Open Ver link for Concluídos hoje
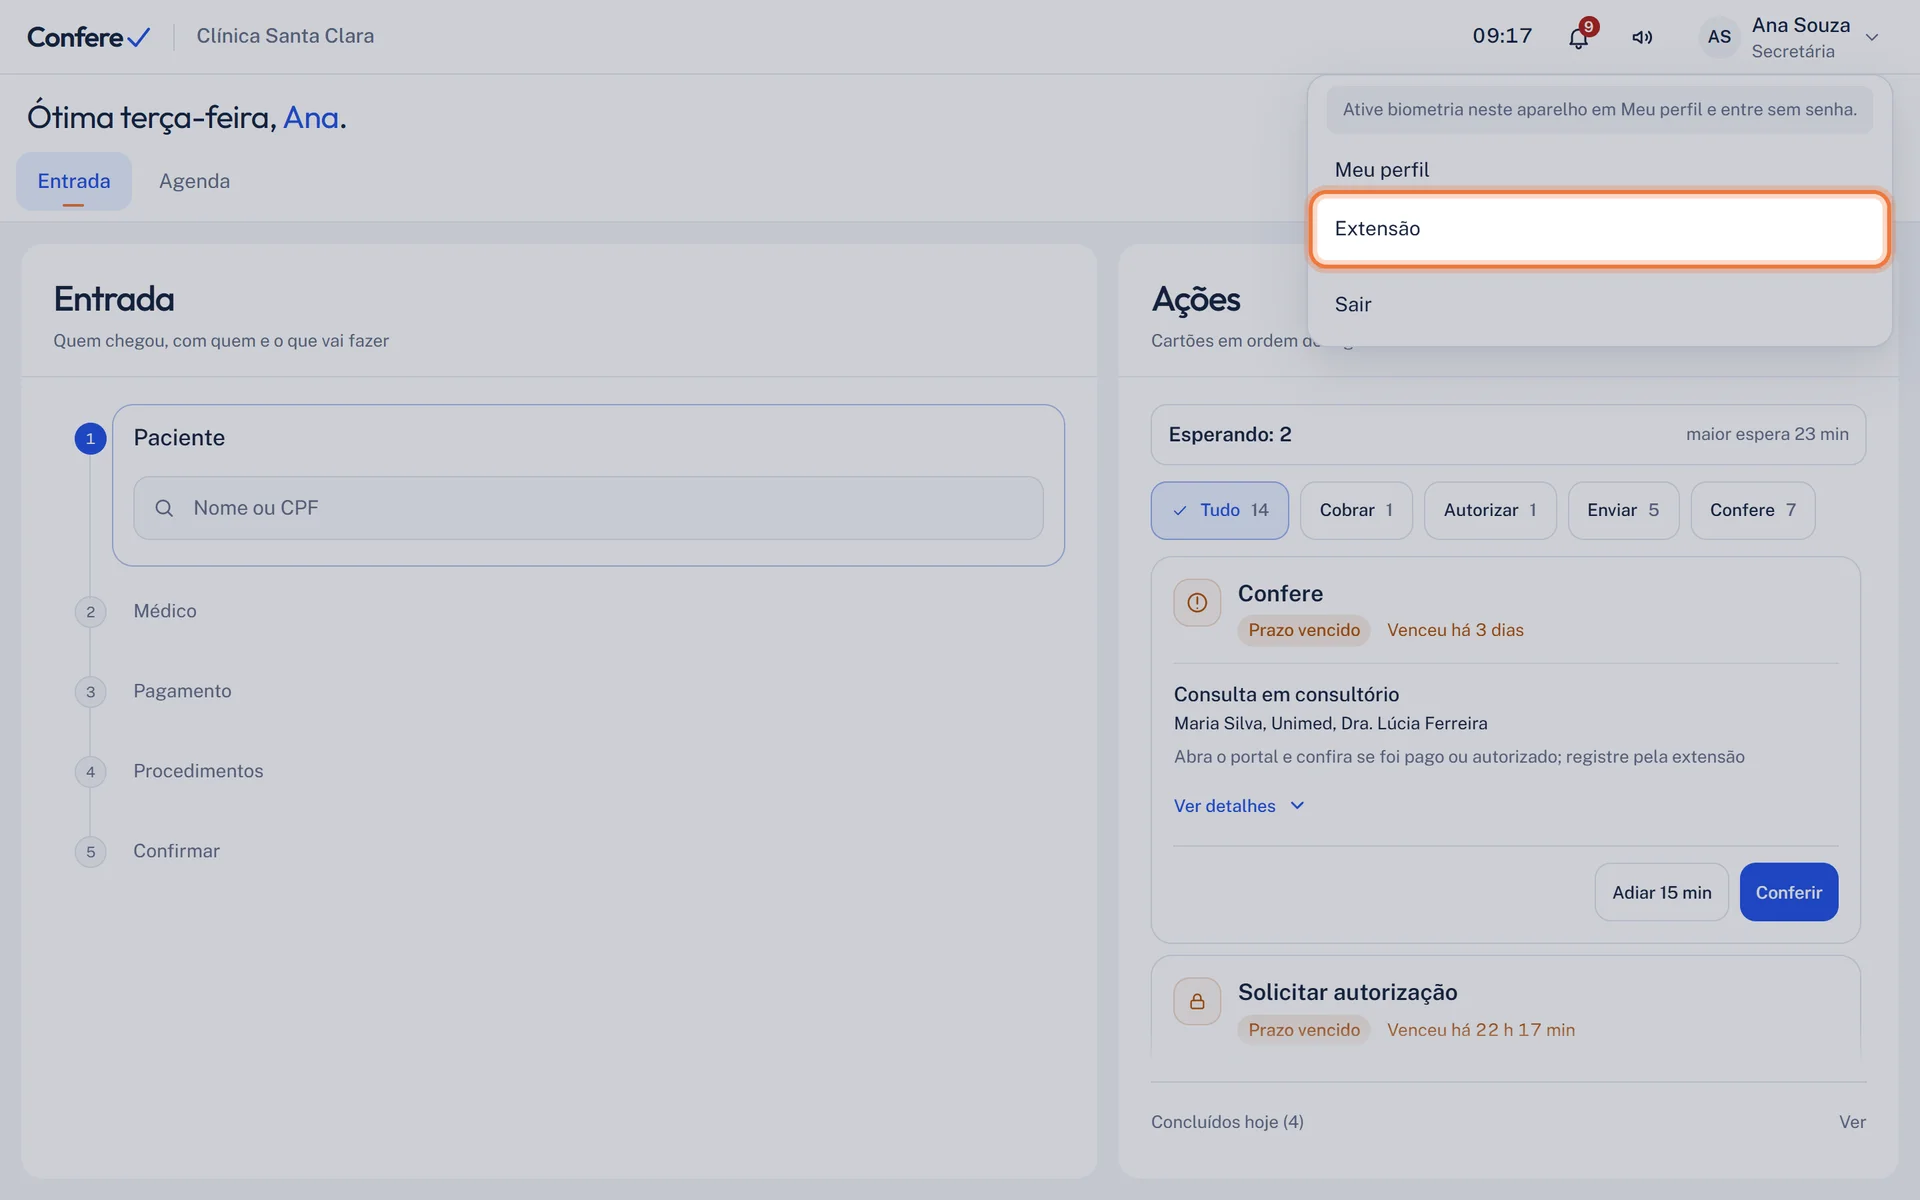The height and width of the screenshot is (1200, 1920). [x=1852, y=1122]
